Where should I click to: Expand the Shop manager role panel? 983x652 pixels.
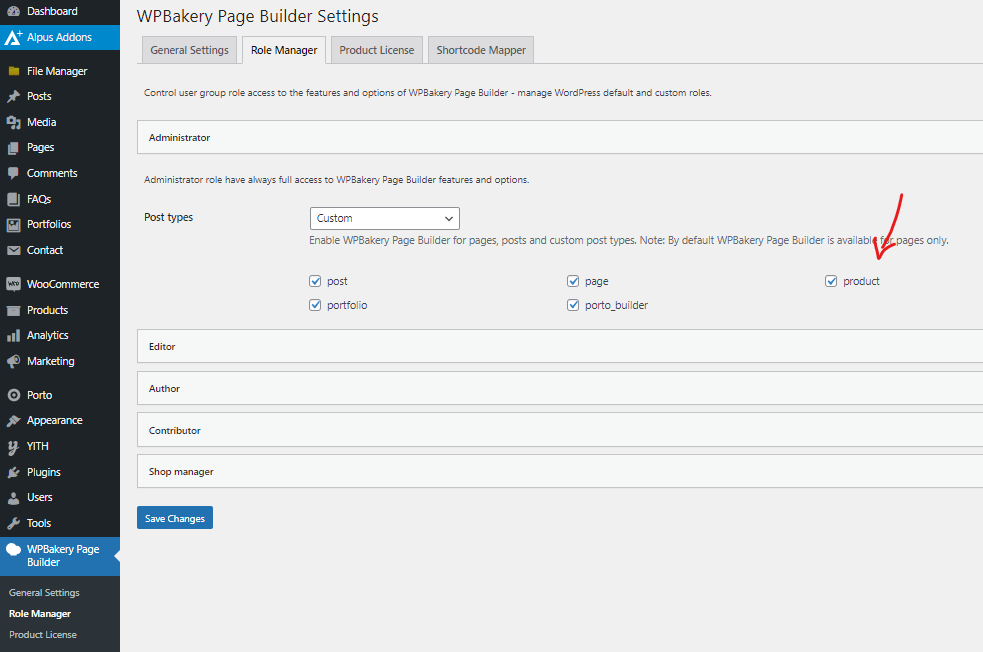(x=560, y=471)
